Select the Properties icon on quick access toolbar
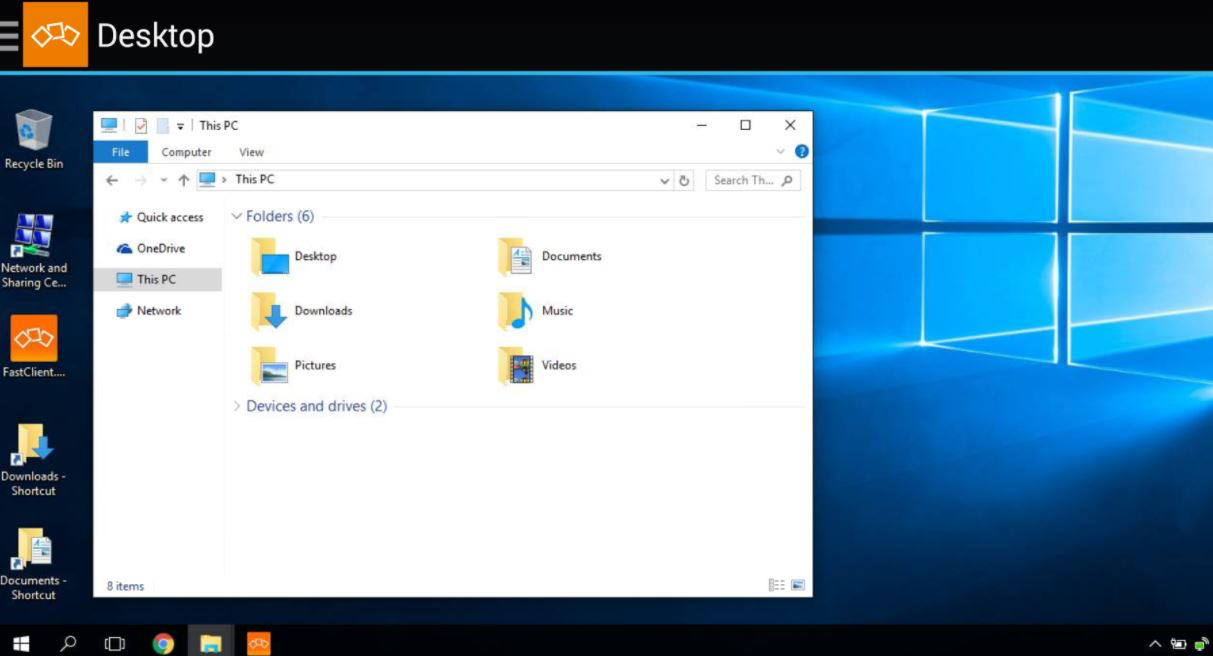The image size is (1213, 656). (140, 125)
